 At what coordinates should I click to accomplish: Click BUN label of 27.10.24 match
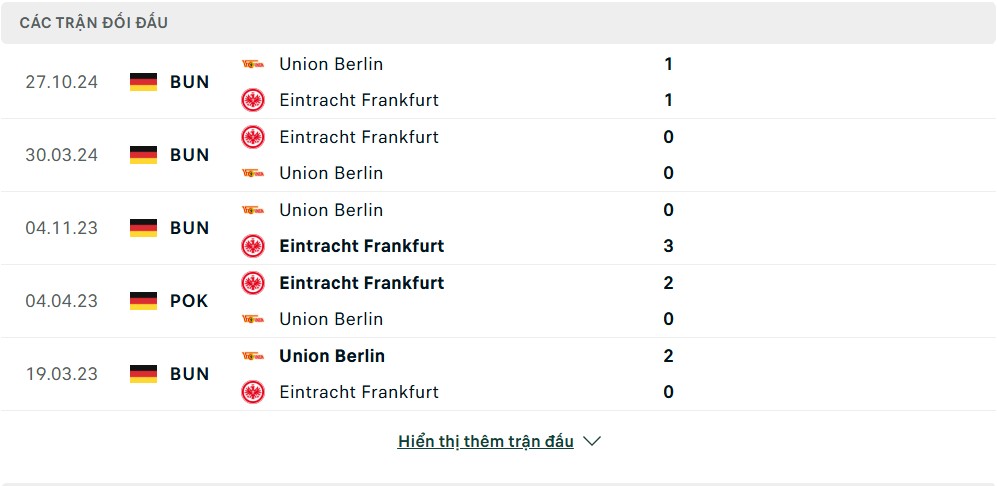189,82
